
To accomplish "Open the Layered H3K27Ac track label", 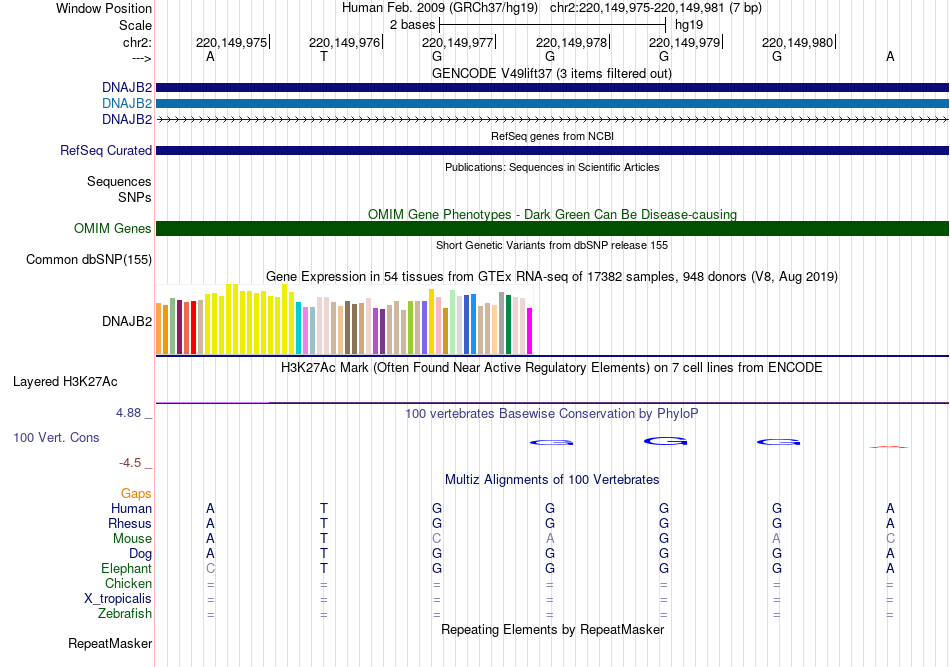I will [x=65, y=382].
